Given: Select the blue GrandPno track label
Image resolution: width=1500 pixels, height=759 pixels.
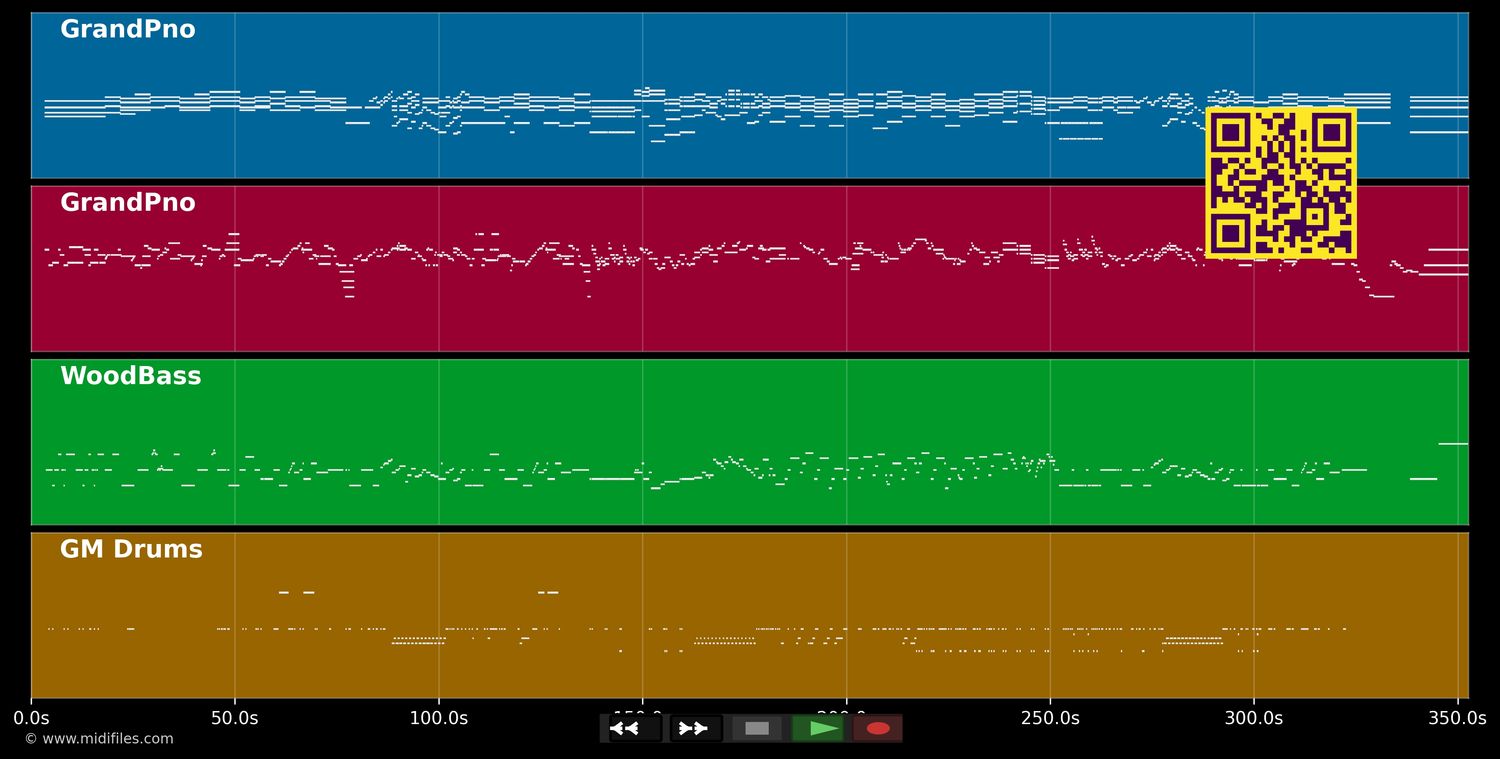Looking at the screenshot, I should pyautogui.click(x=127, y=30).
